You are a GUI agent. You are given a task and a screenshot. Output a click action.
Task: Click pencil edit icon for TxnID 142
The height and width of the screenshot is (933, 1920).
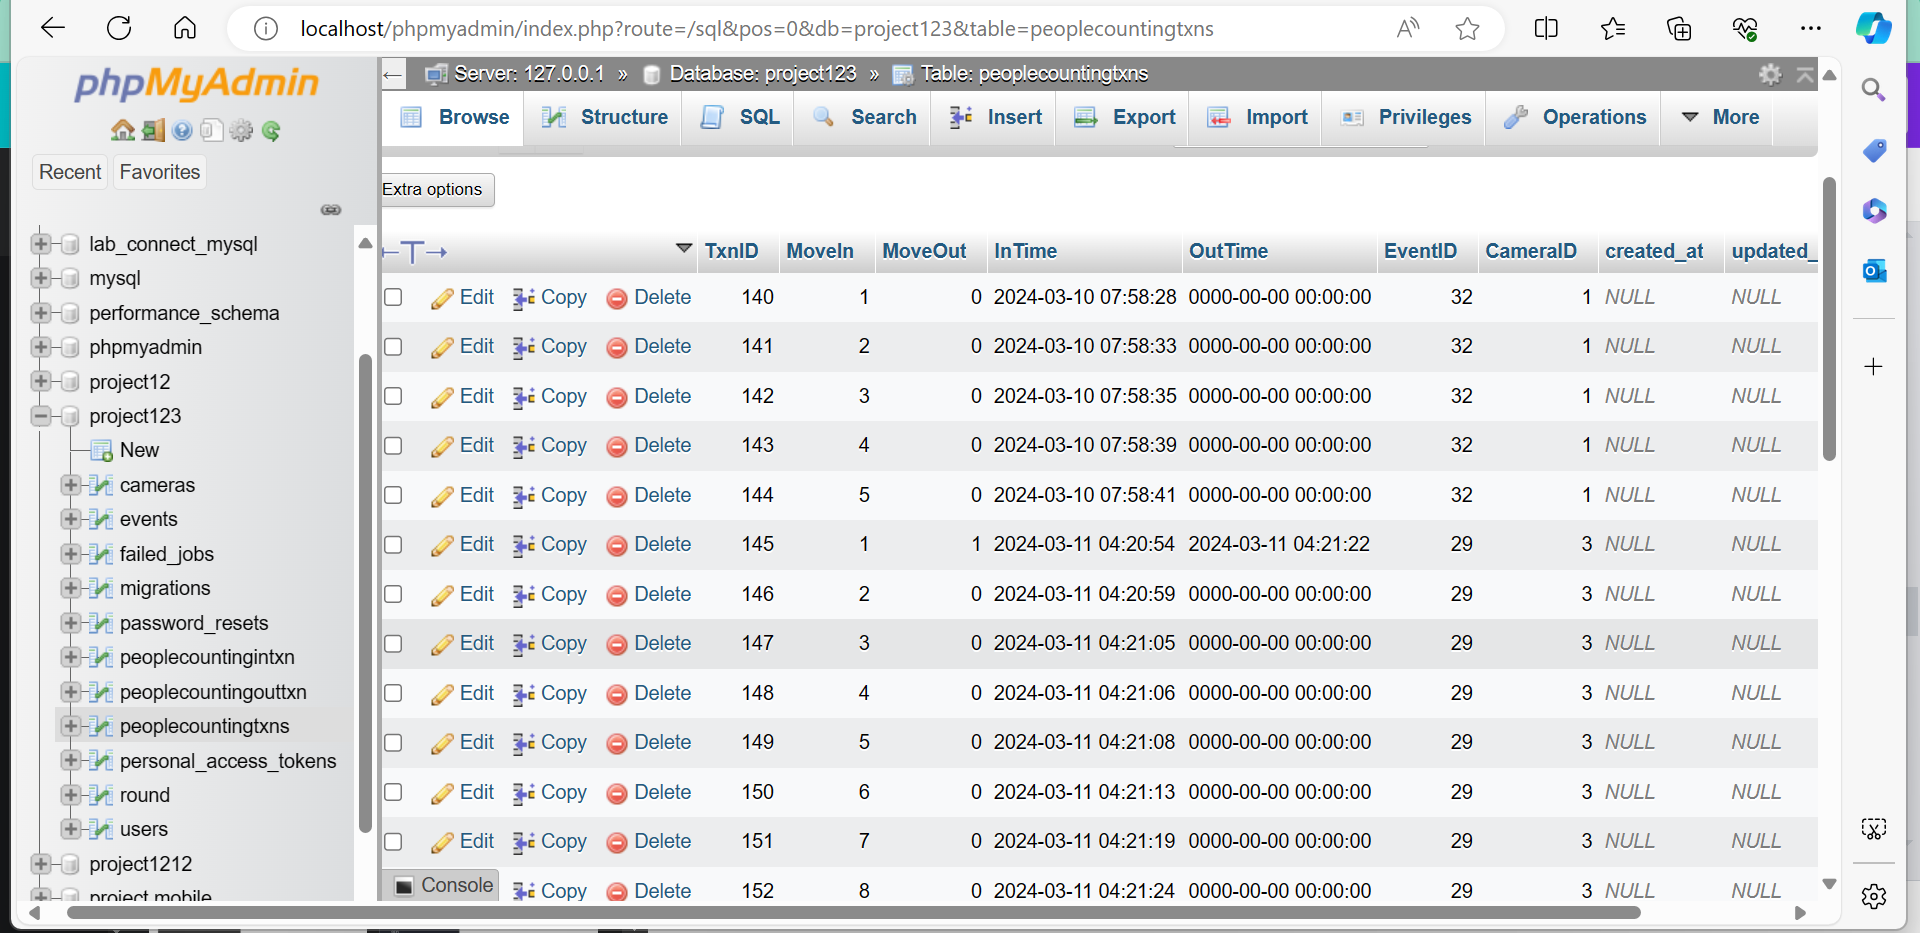[442, 398]
